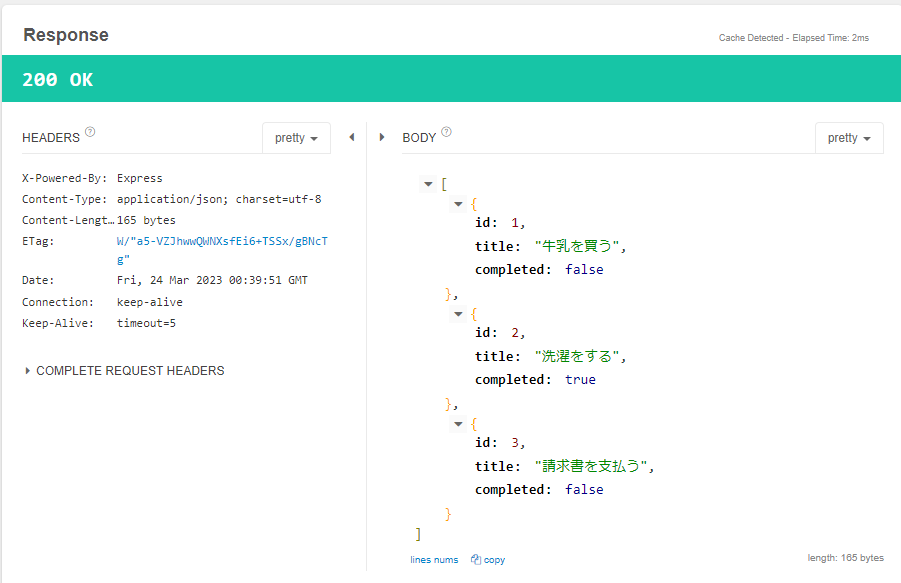Click the copy link under the response body

coord(492,559)
